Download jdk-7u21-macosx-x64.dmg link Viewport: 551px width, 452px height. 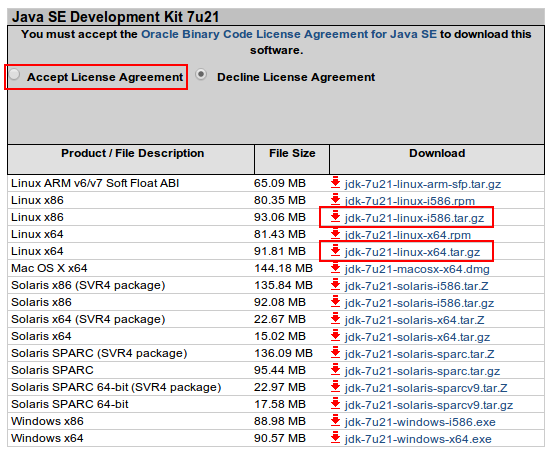pyautogui.click(x=417, y=269)
